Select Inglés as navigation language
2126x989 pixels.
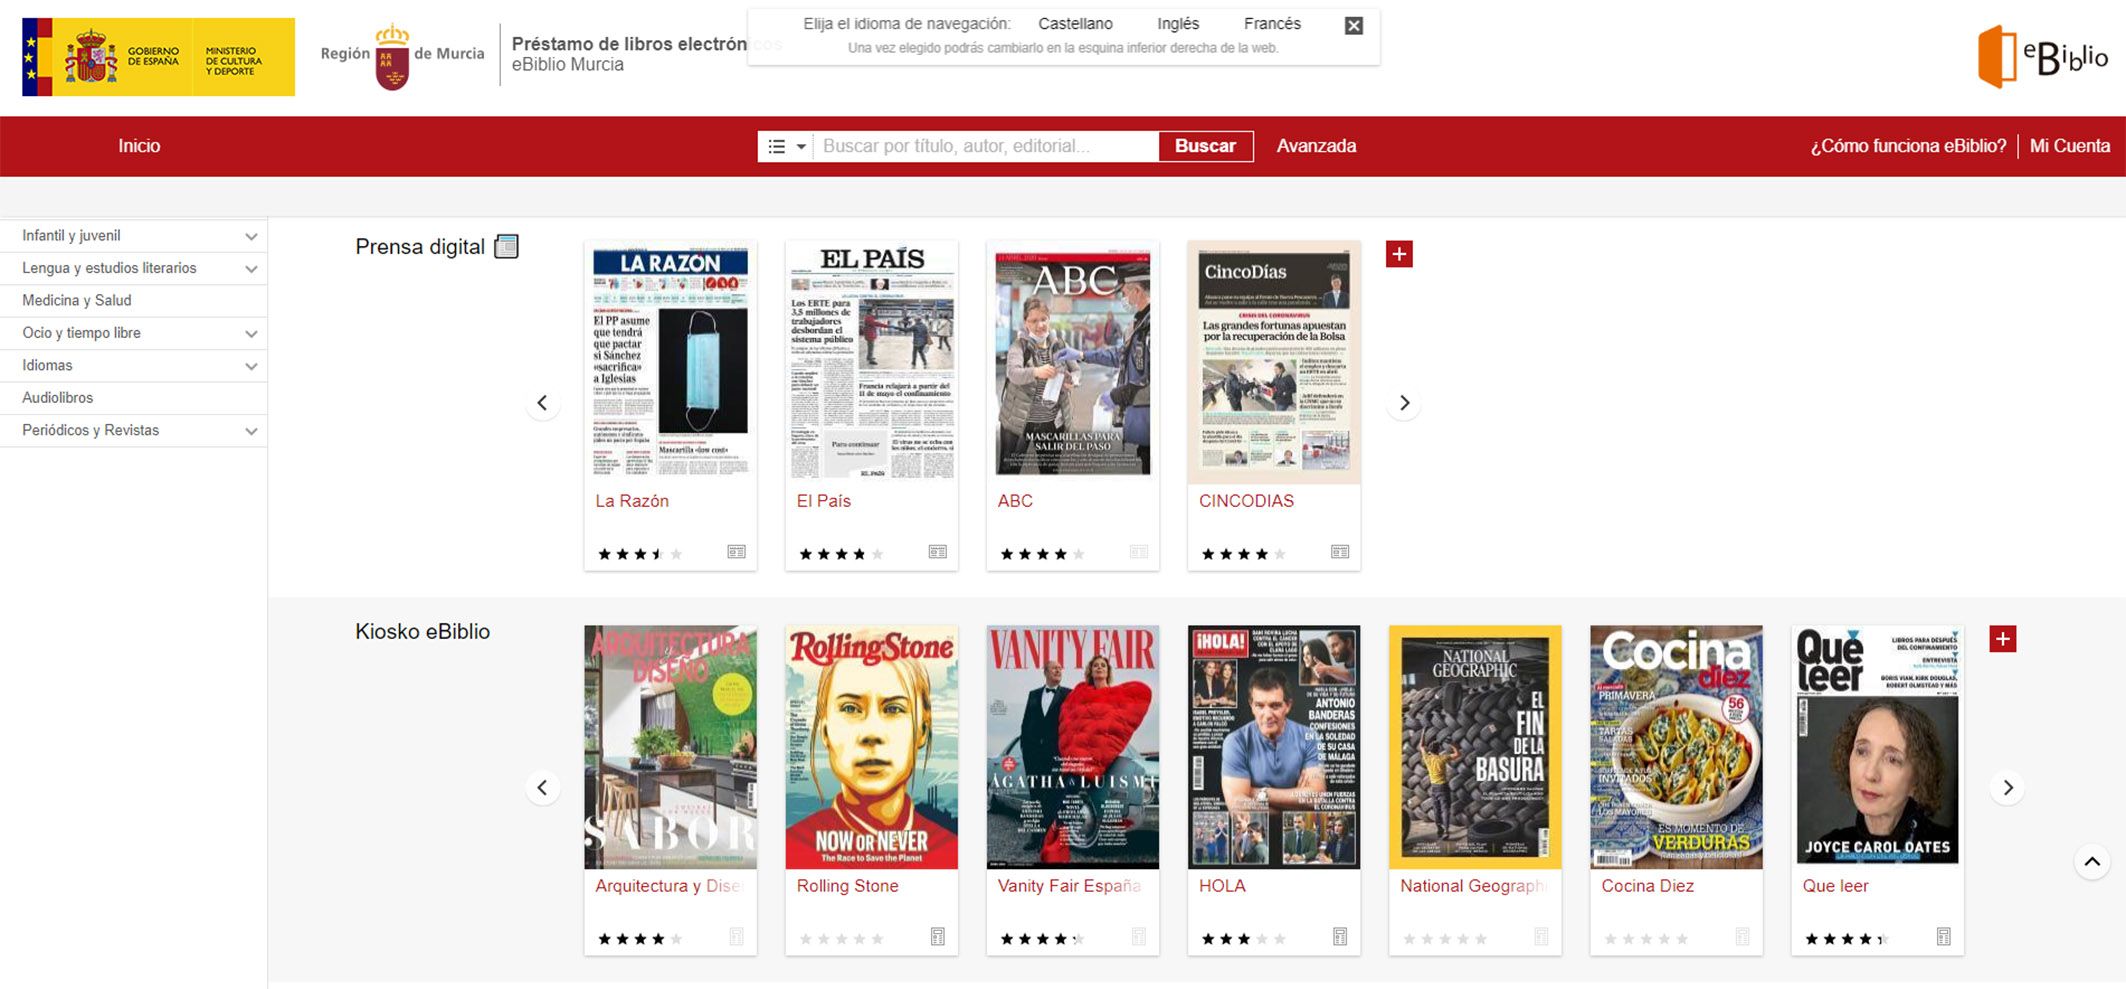pos(1177,24)
